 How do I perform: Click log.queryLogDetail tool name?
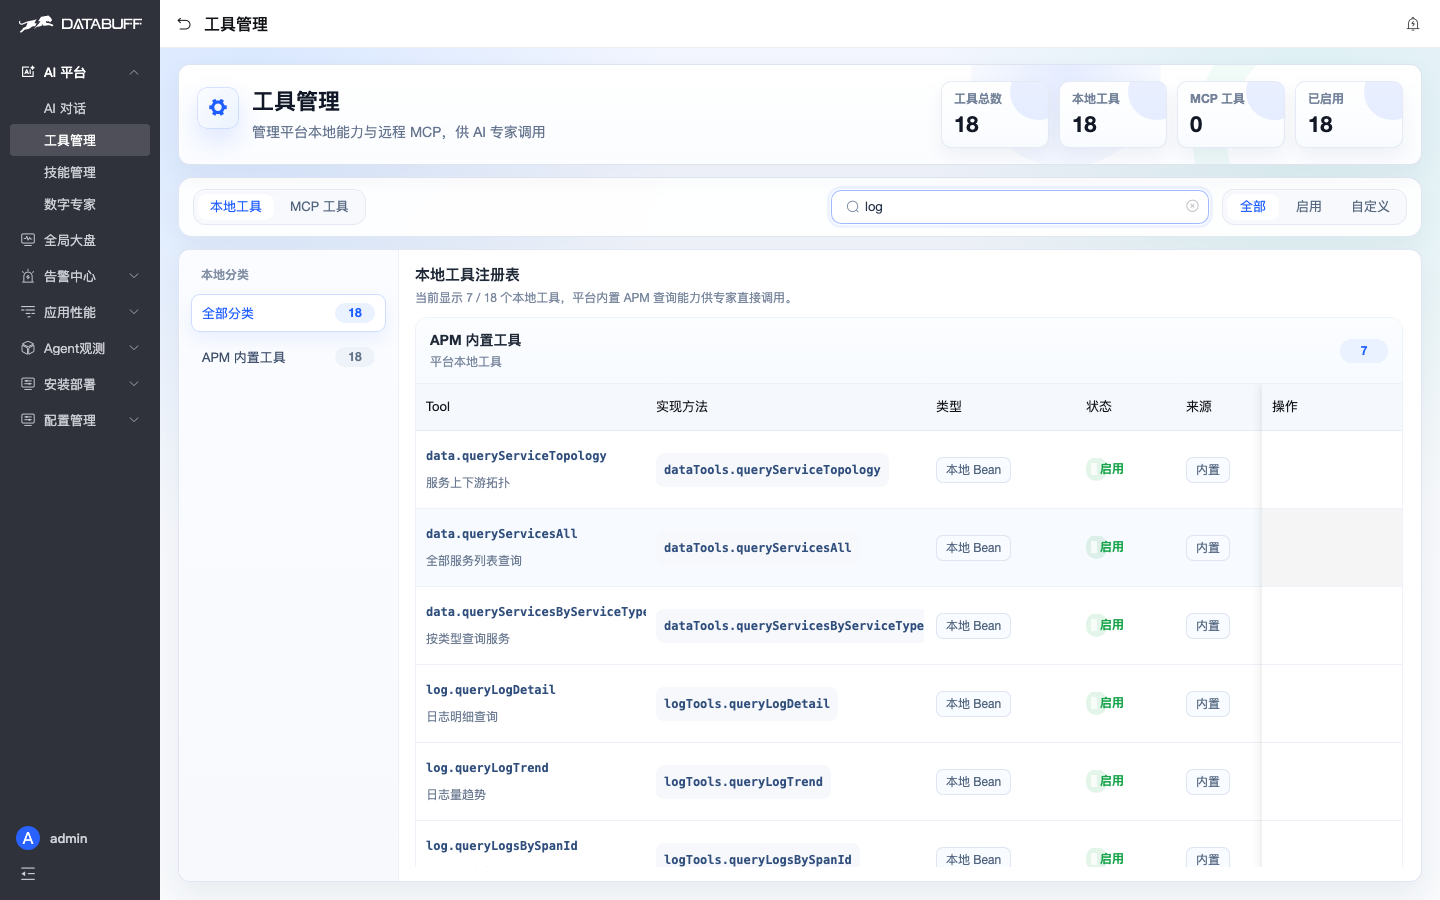[491, 690]
